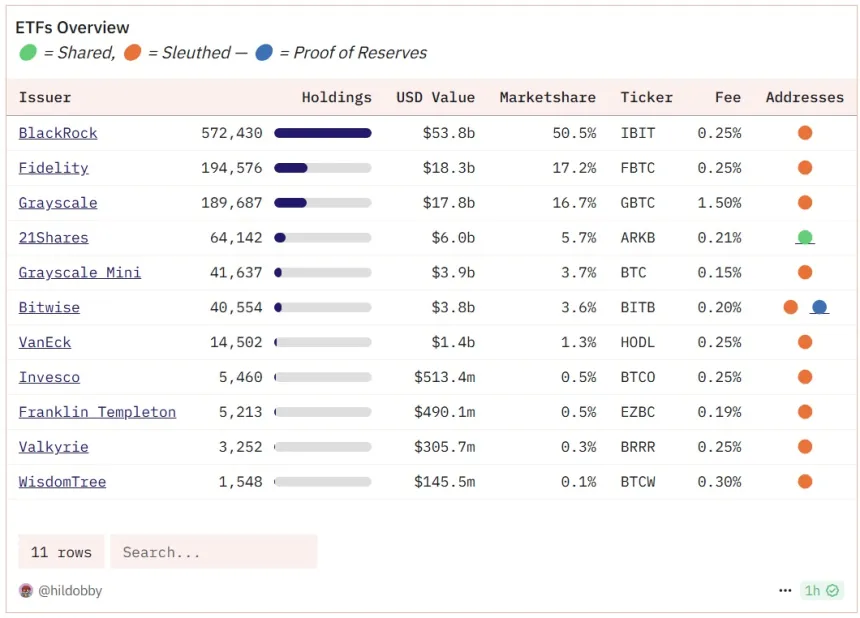Sort by the USD Value column header
The image size is (860, 618).
pos(435,97)
